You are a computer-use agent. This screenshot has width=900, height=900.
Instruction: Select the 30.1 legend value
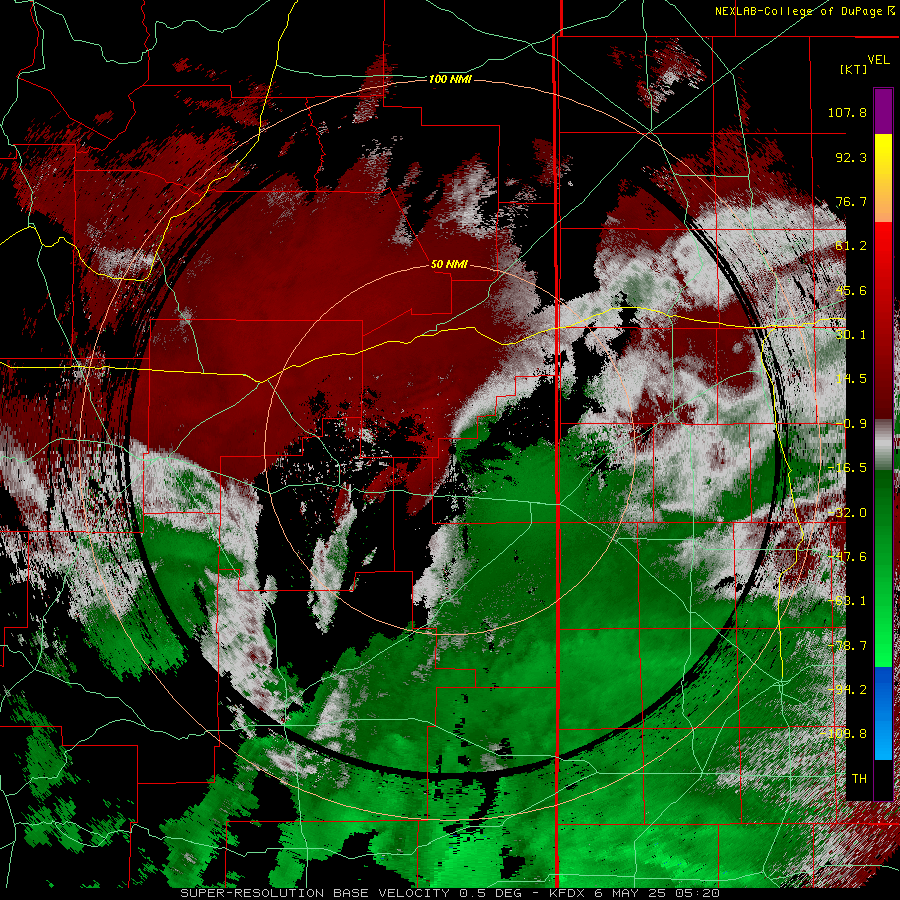(x=851, y=335)
